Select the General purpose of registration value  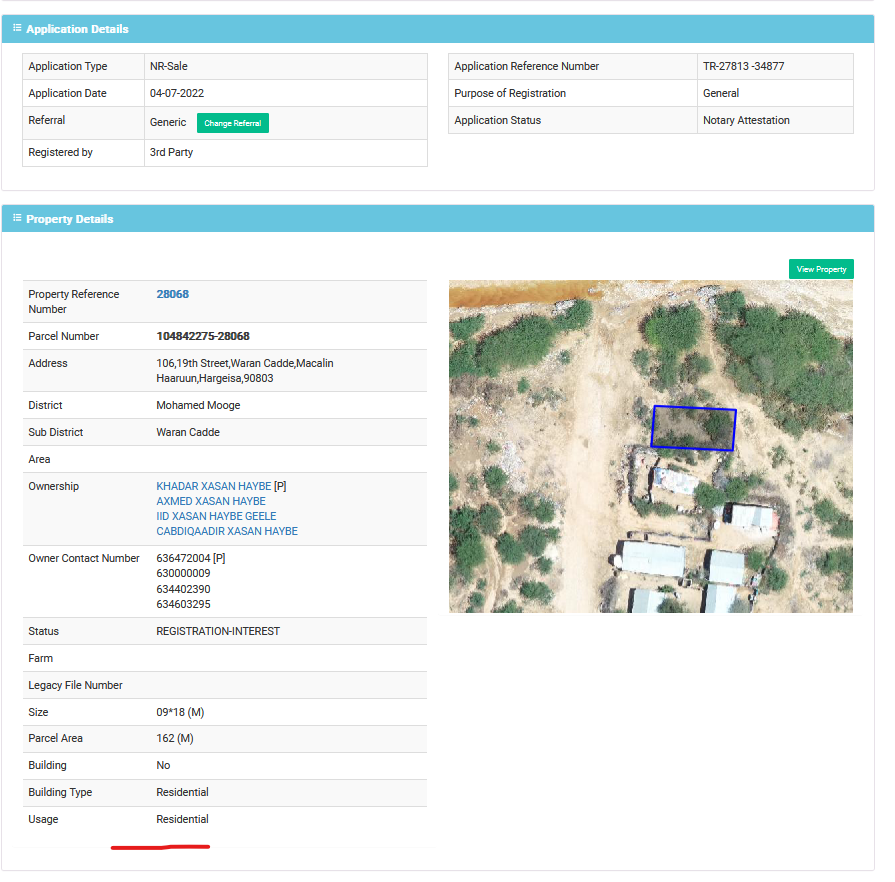(x=720, y=93)
